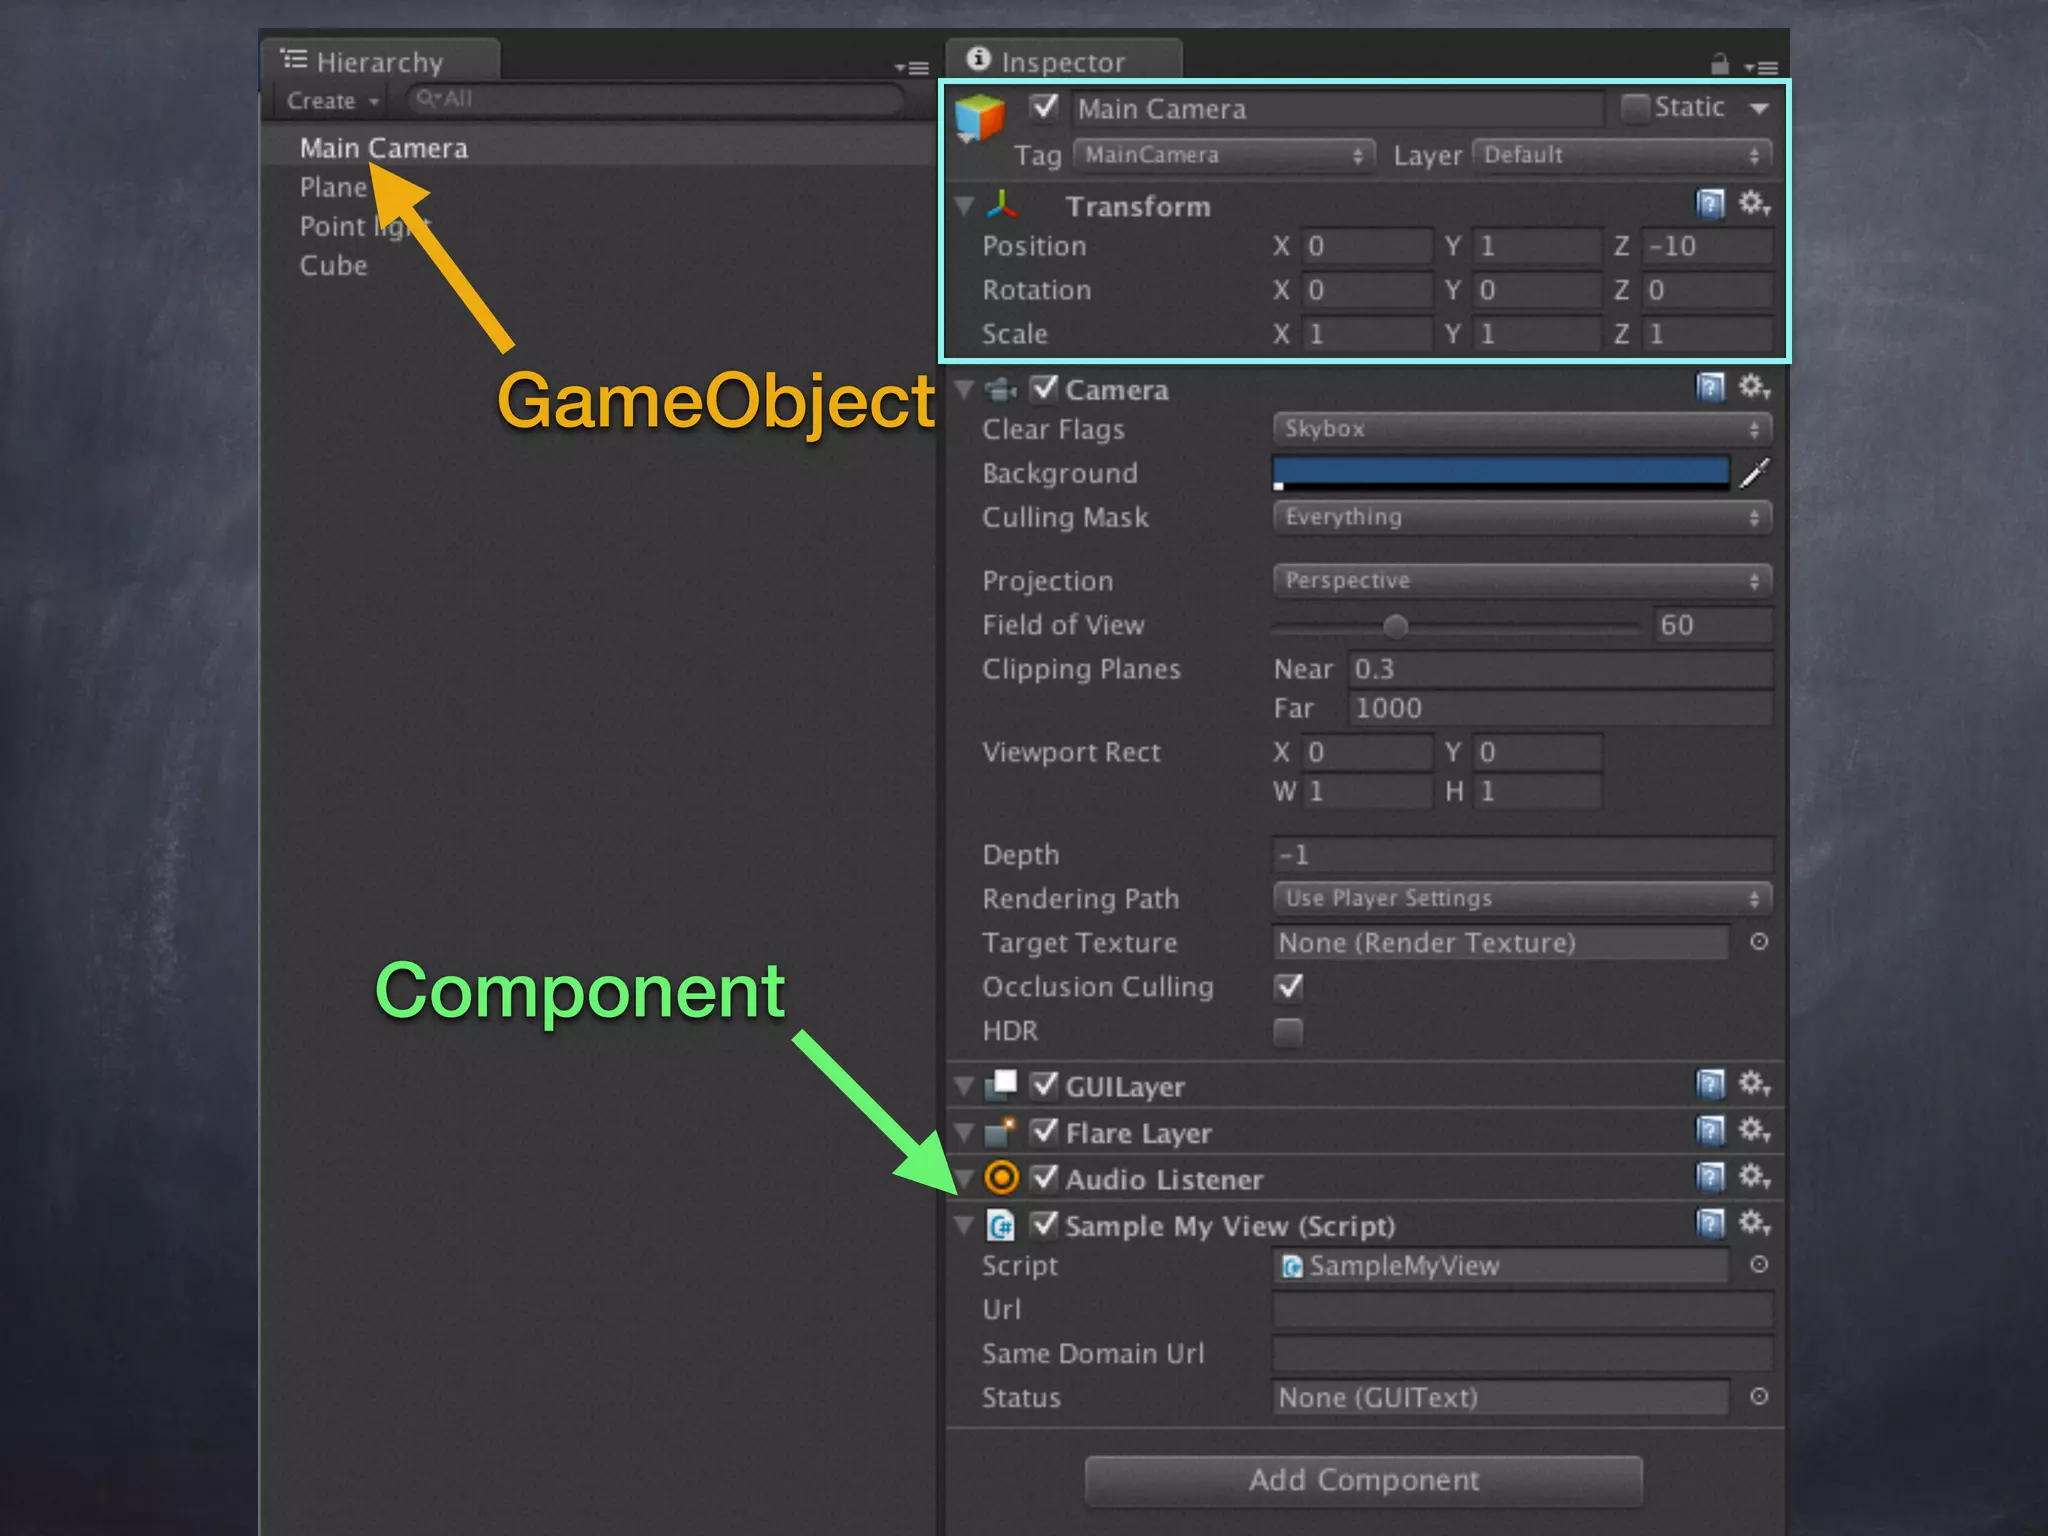Click the GUILayer help book icon

click(1710, 1084)
